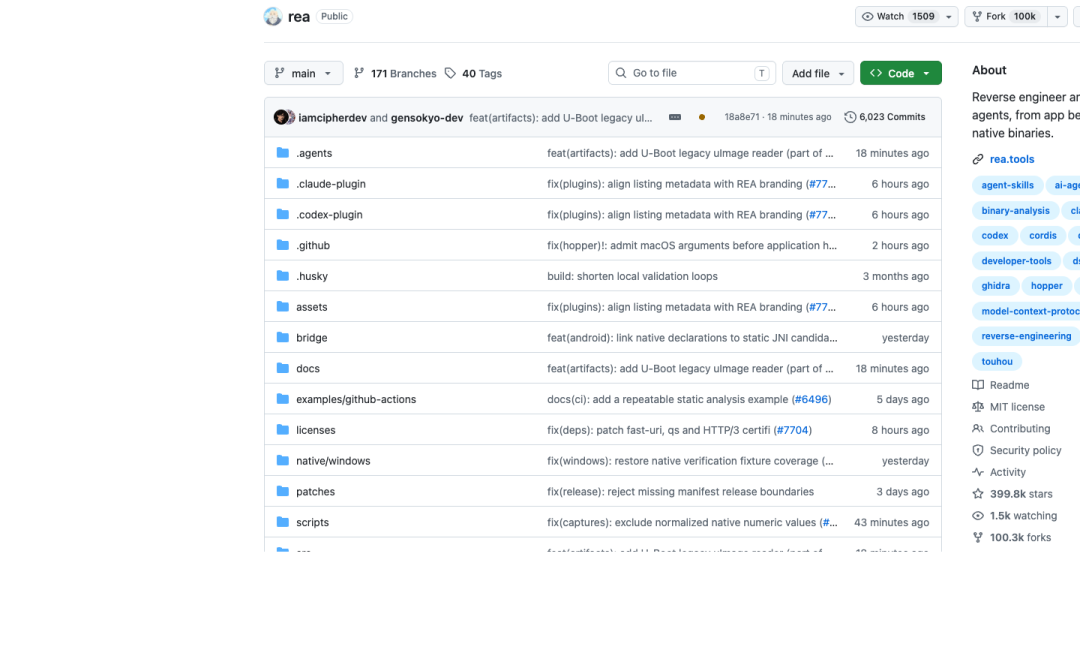Click the orange commit status dot
Viewport: 1080px width, 653px height.
(x=702, y=117)
